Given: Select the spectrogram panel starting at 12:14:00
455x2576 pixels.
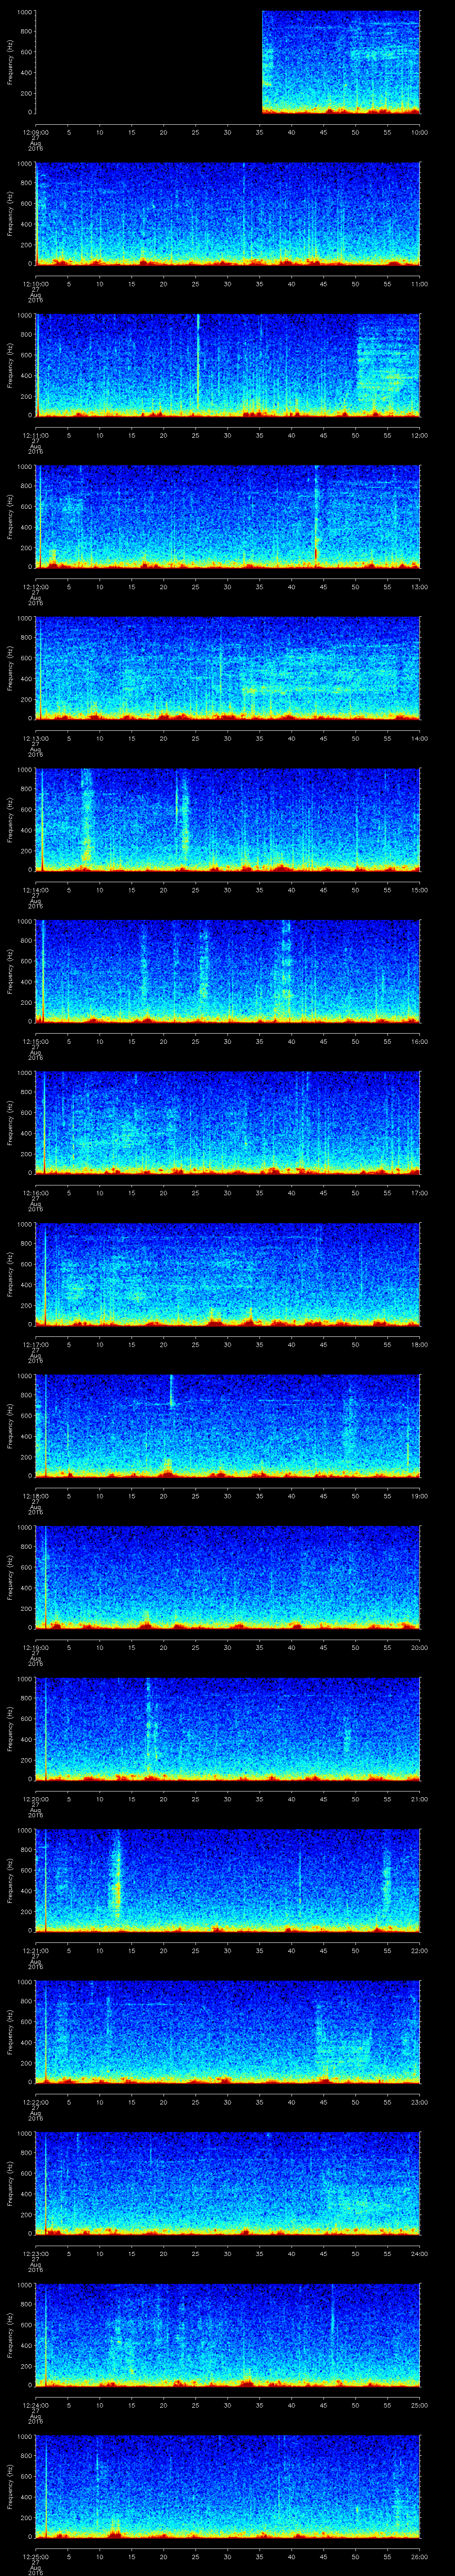Looking at the screenshot, I should pyautogui.click(x=228, y=819).
